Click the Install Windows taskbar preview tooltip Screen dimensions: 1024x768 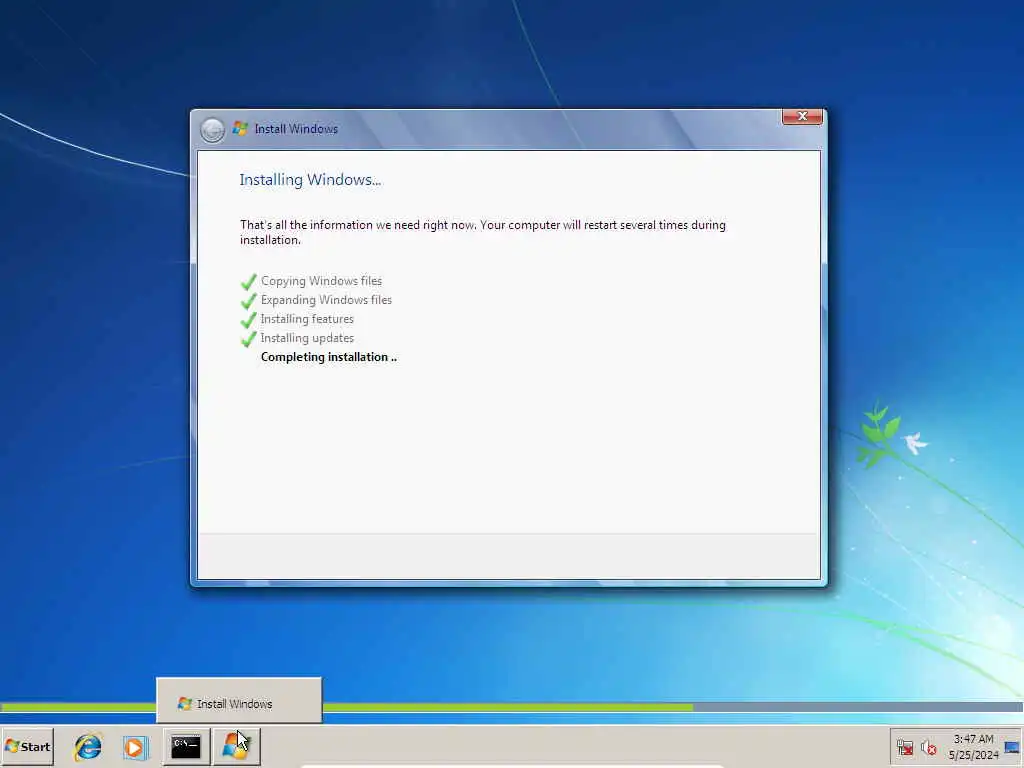[x=238, y=701]
